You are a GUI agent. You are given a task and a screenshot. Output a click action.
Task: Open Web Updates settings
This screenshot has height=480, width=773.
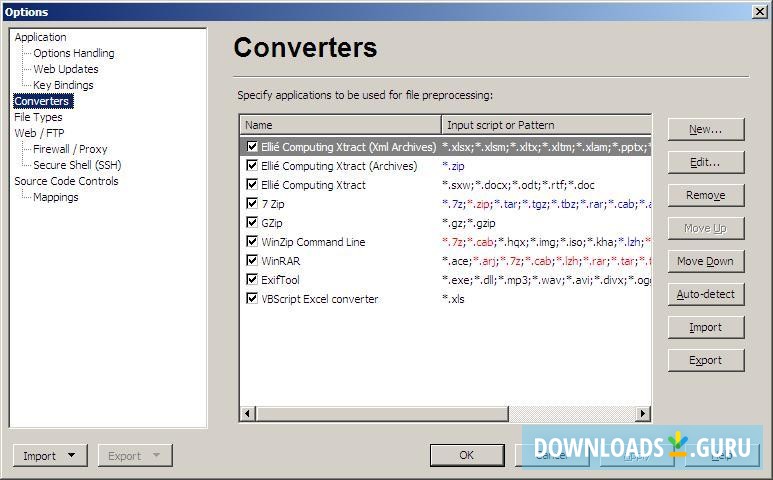coord(66,69)
